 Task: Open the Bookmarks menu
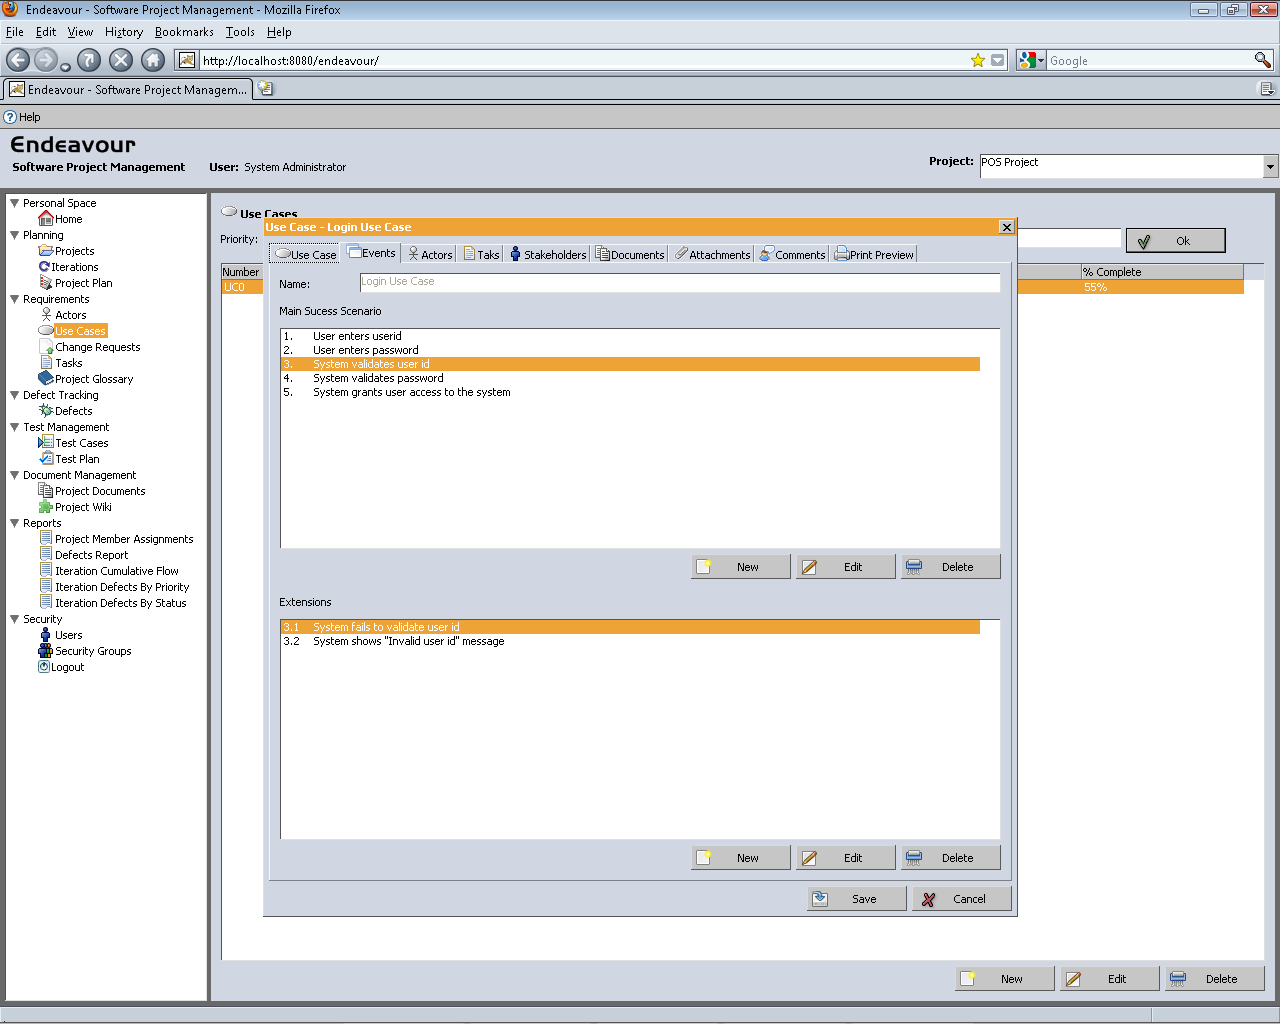click(184, 32)
